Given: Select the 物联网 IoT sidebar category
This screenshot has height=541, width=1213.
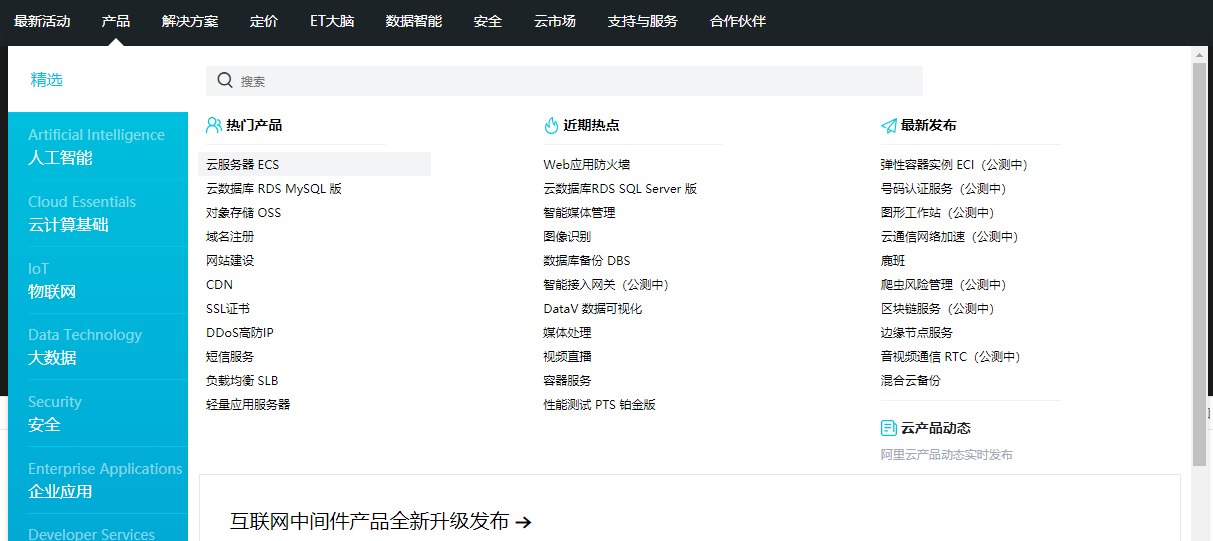Looking at the screenshot, I should click(98, 280).
